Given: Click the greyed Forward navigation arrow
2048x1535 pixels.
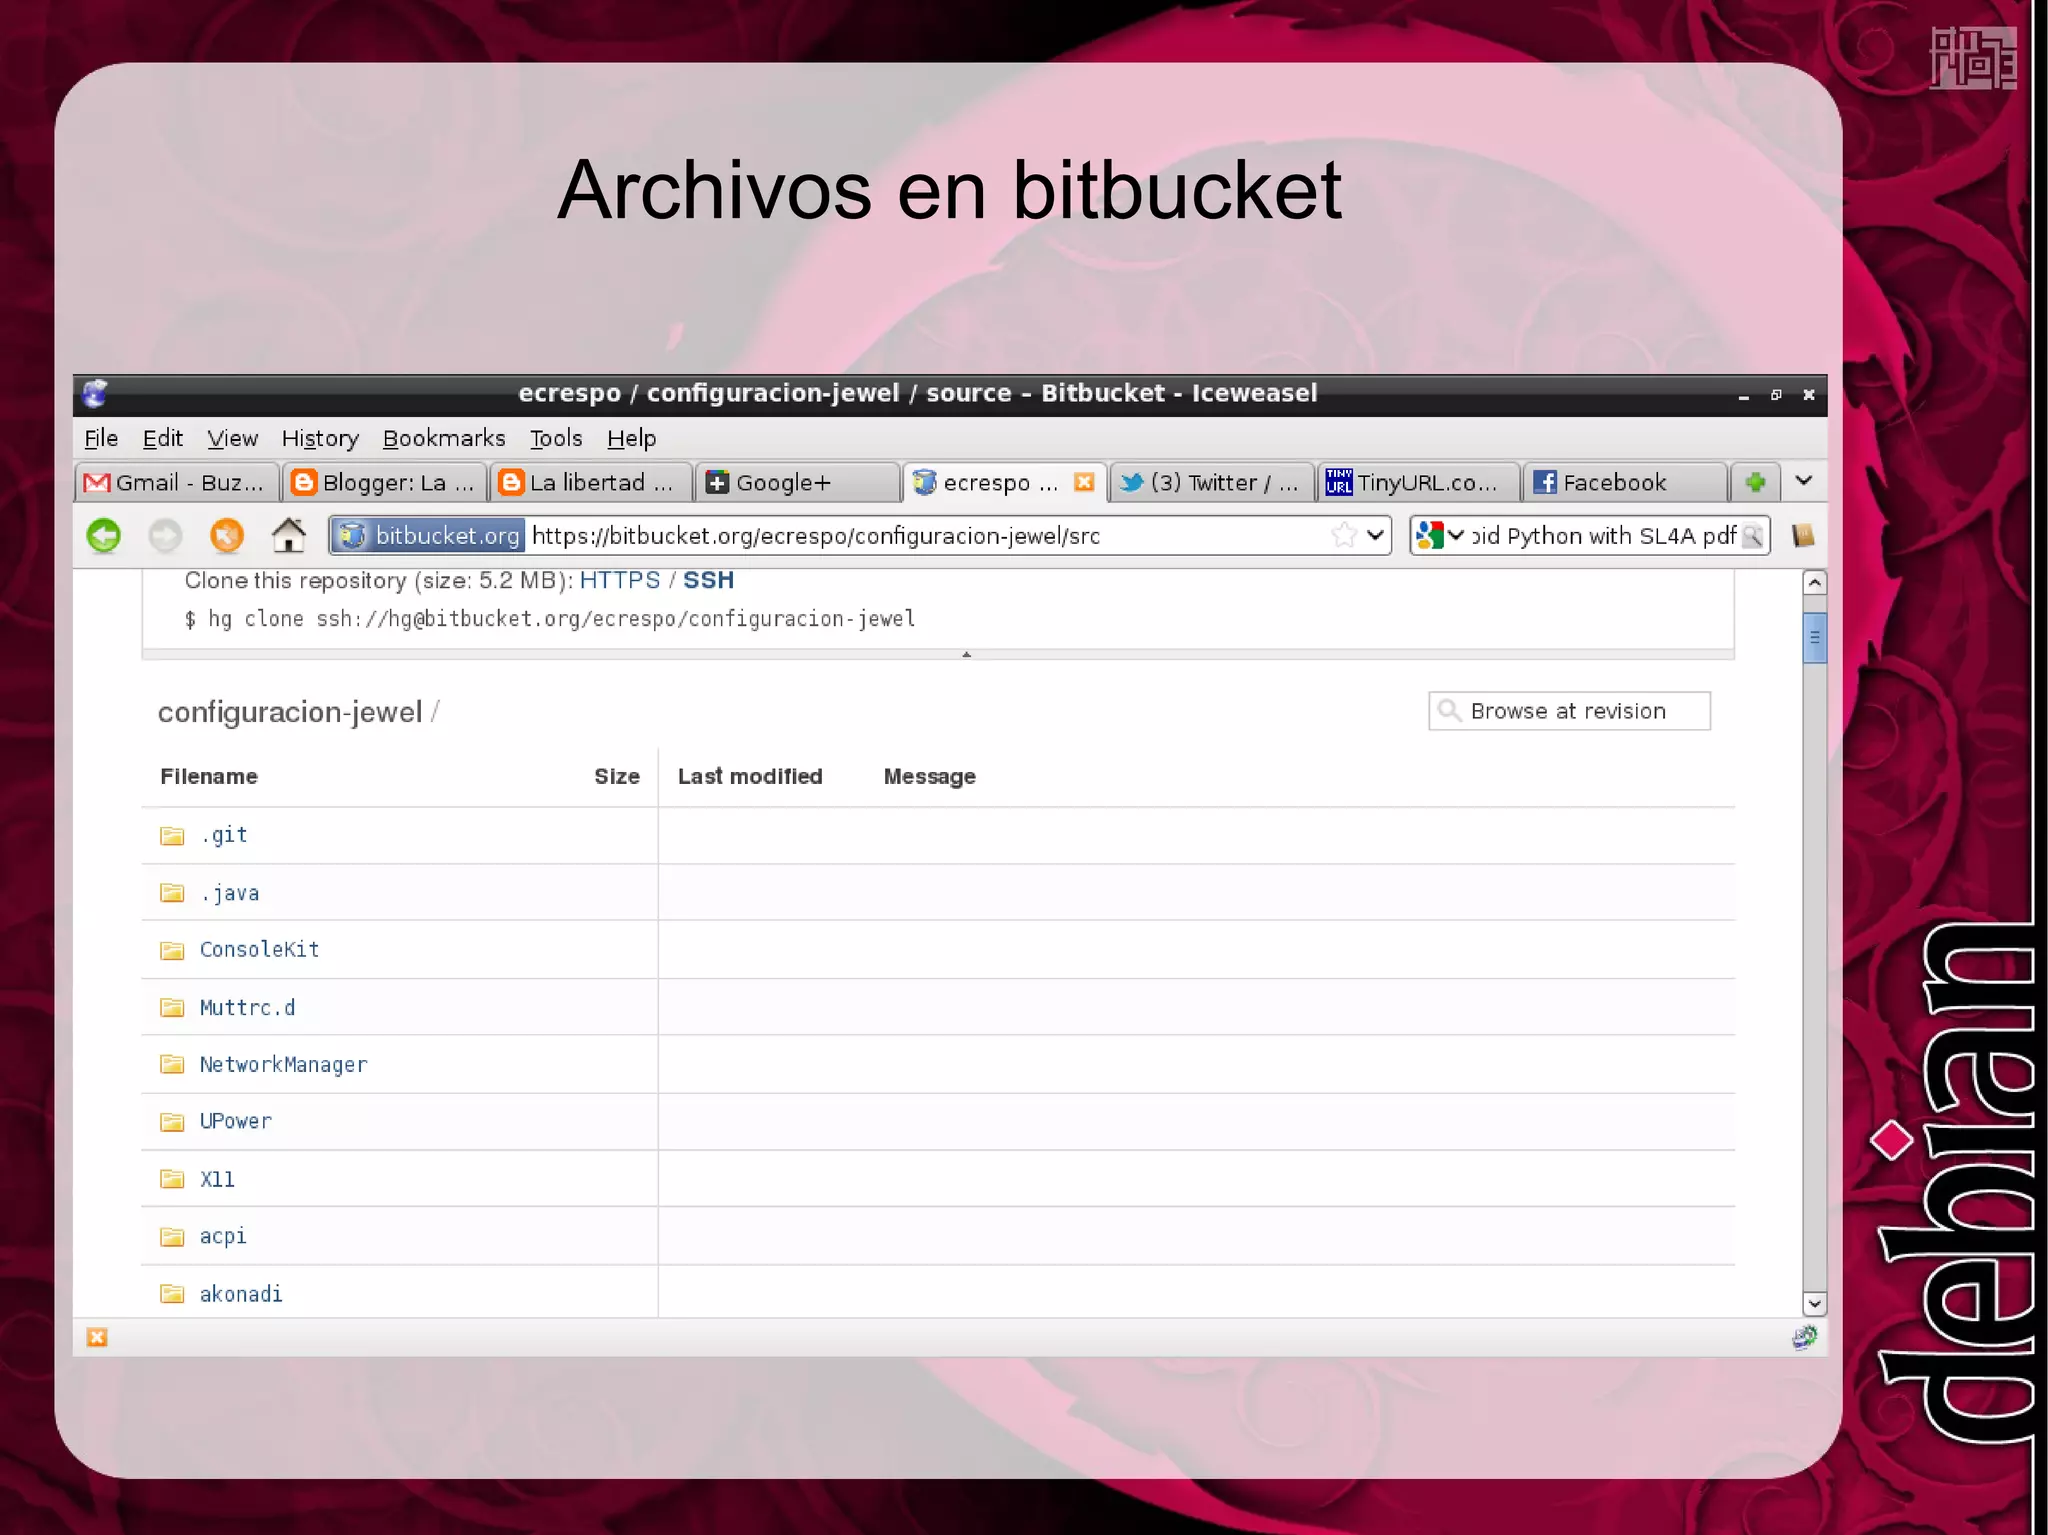Looking at the screenshot, I should coord(165,536).
